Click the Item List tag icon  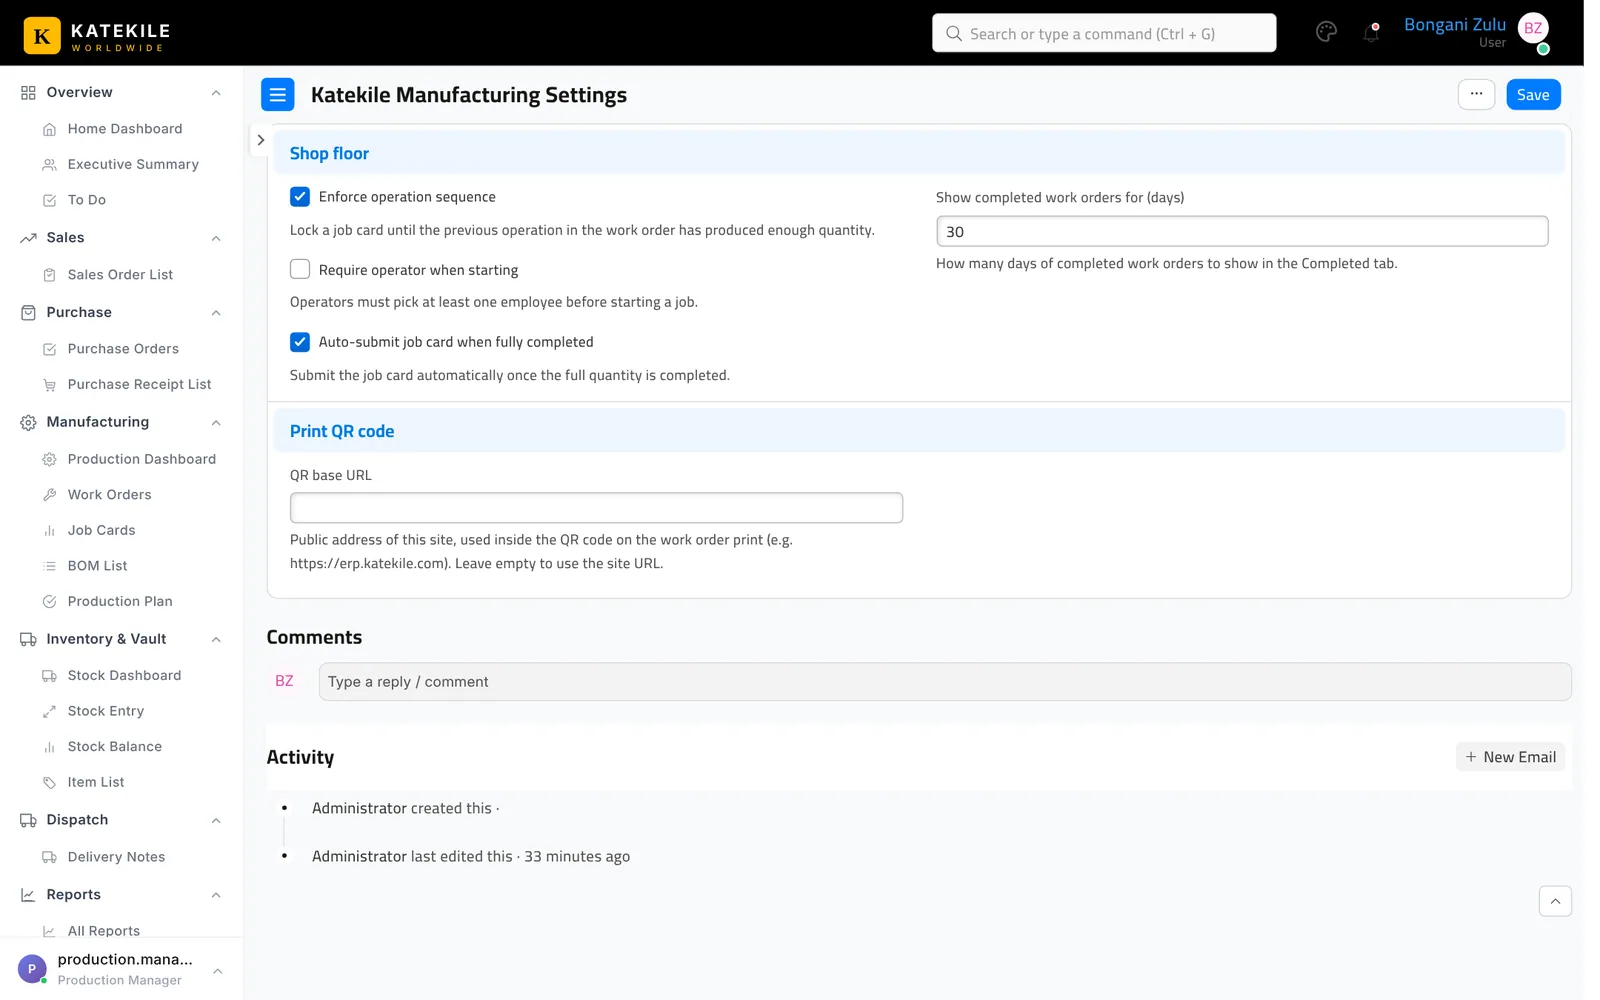(49, 783)
